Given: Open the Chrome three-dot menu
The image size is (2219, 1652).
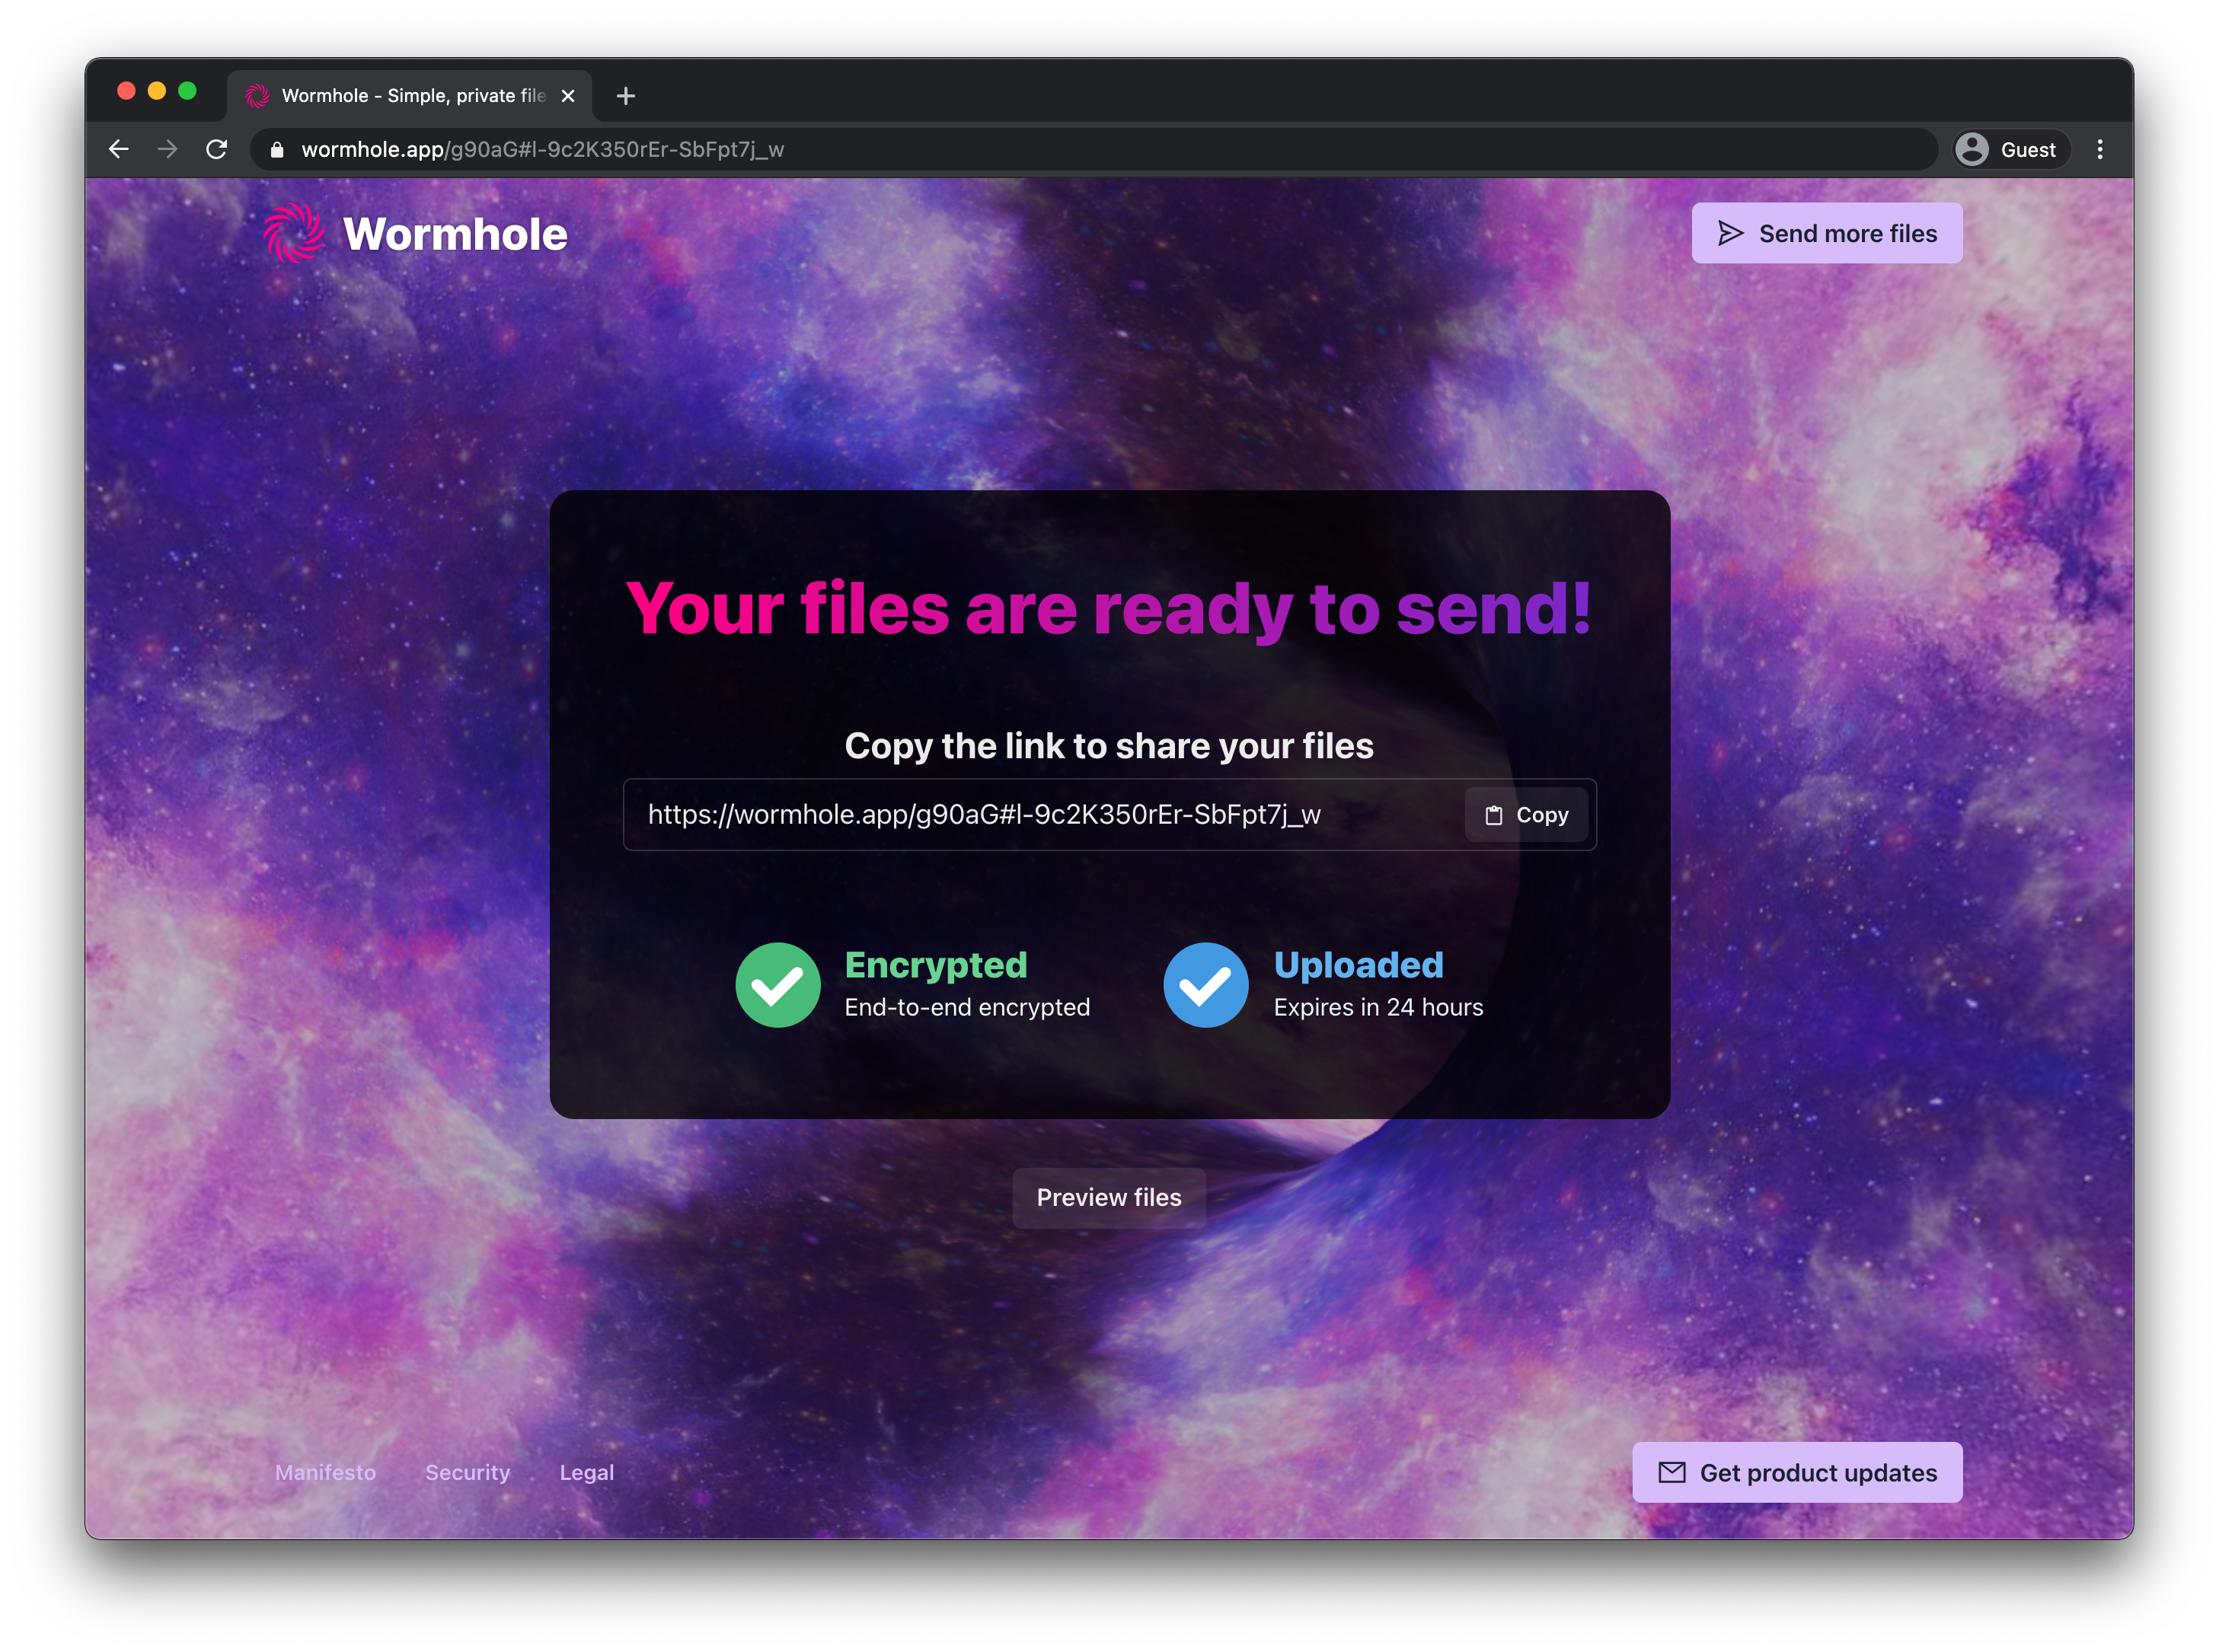Looking at the screenshot, I should [x=2099, y=149].
